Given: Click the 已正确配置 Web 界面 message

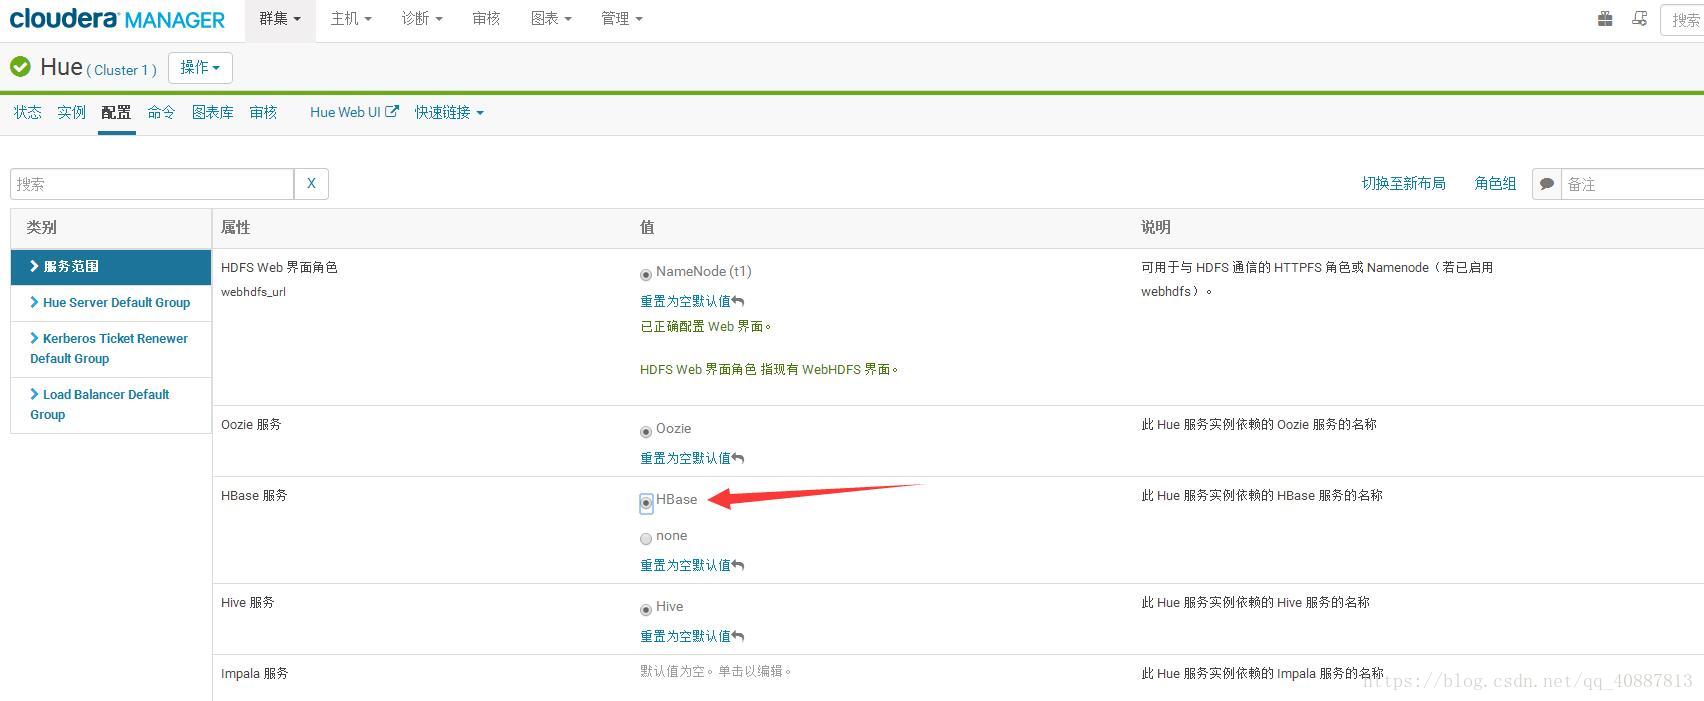Looking at the screenshot, I should [x=706, y=326].
